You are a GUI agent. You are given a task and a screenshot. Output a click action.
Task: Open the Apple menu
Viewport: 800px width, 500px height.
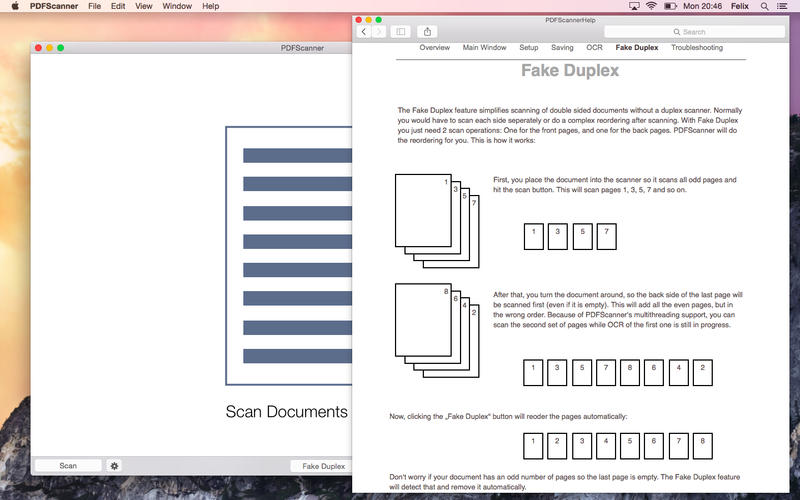point(14,6)
